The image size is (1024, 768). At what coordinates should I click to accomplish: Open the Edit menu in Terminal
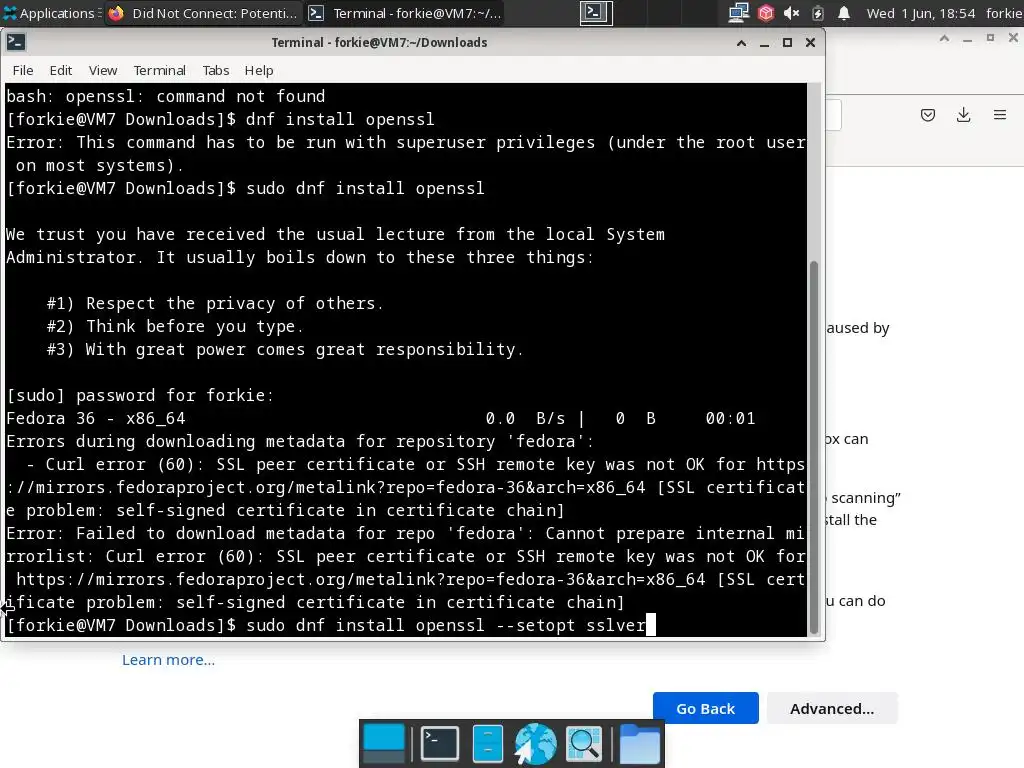coord(61,71)
